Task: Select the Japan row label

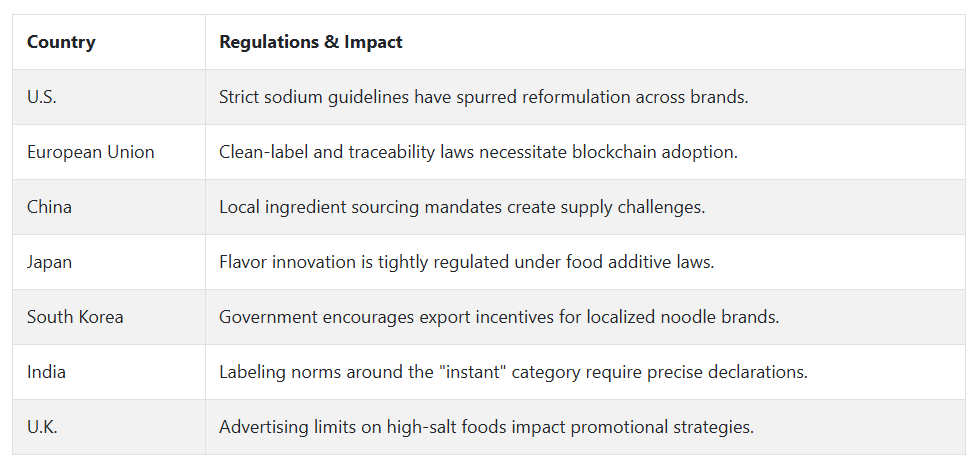Action: pos(49,262)
